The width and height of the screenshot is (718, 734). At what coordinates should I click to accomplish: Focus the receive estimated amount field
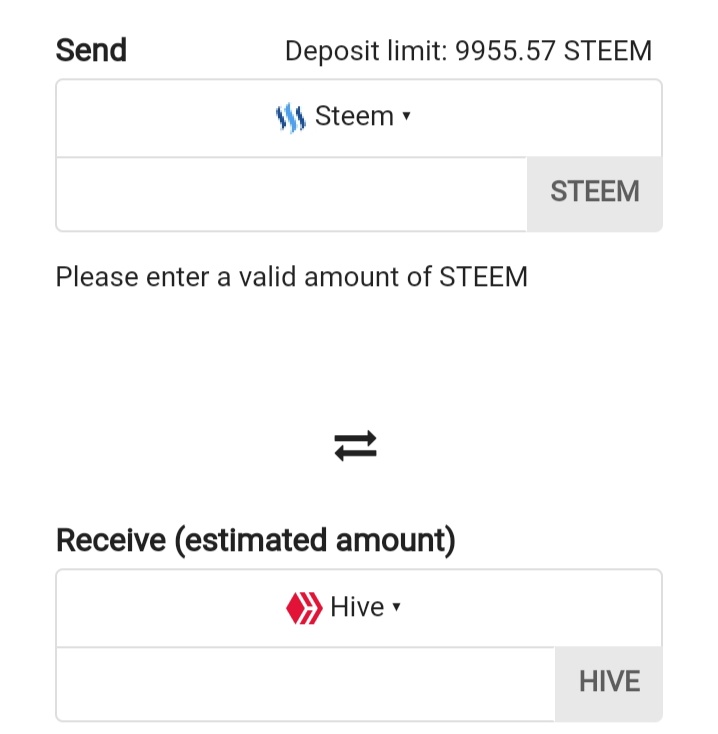(306, 684)
